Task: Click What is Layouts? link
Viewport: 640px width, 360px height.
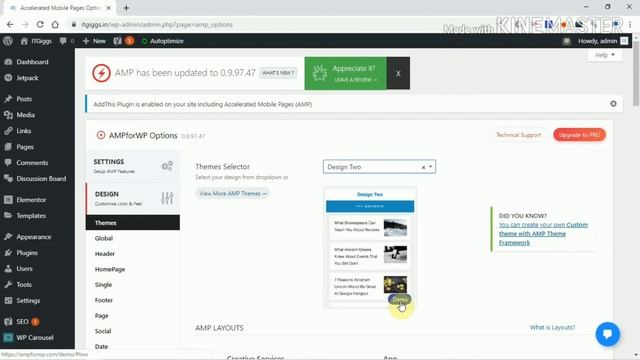Action: click(552, 327)
